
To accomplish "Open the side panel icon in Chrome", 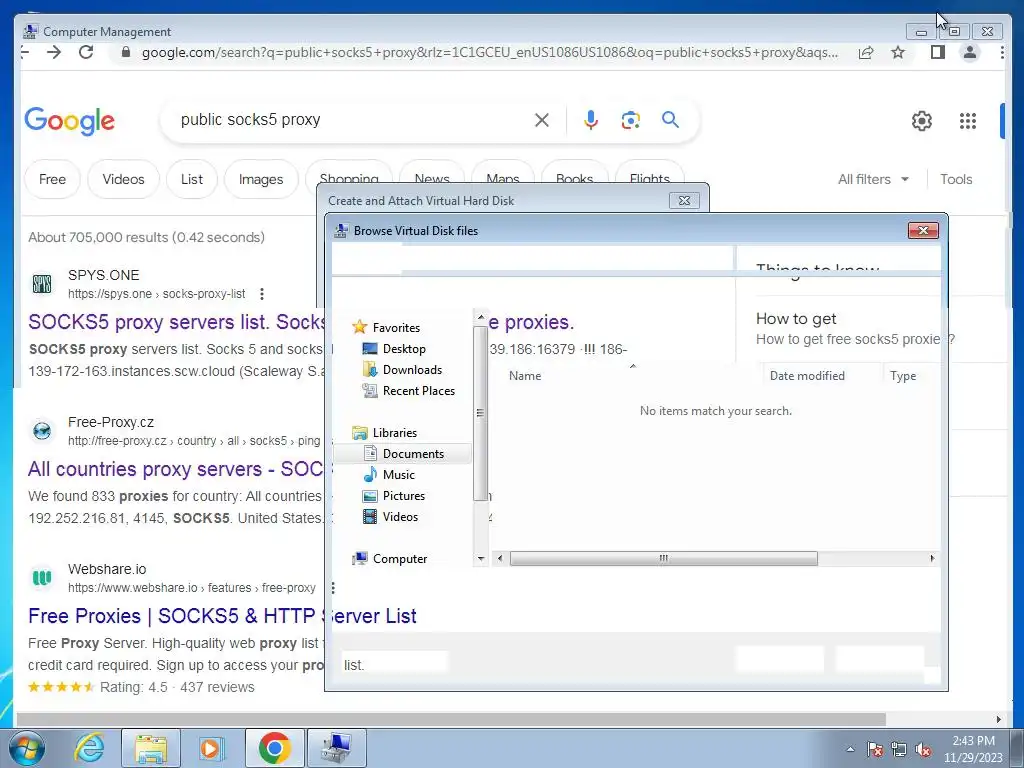I will pos(938,52).
